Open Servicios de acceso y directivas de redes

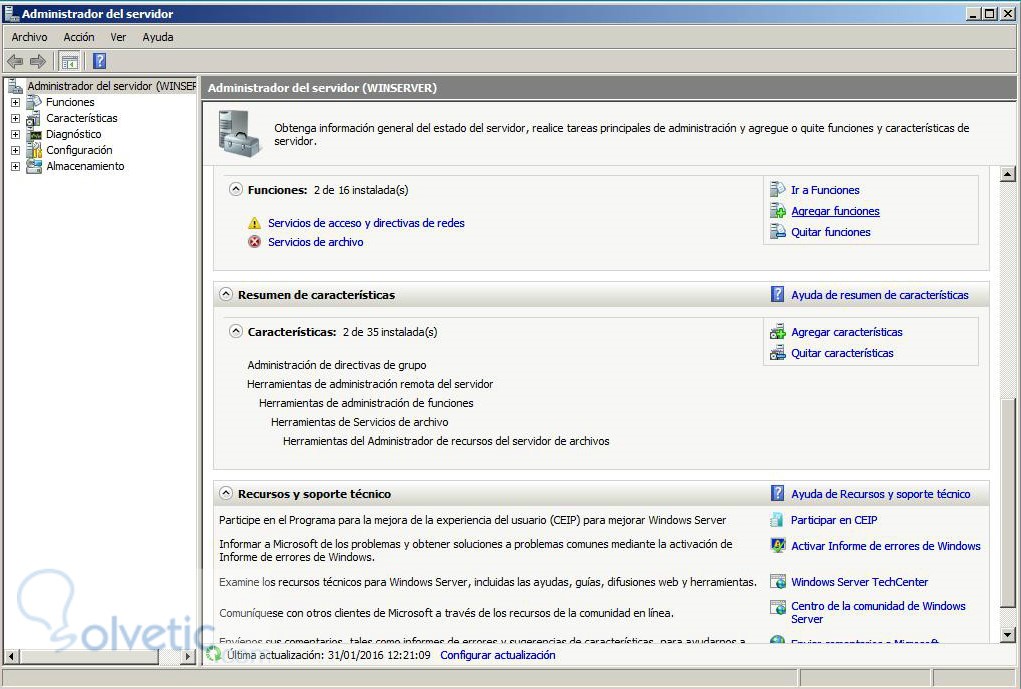[366, 223]
